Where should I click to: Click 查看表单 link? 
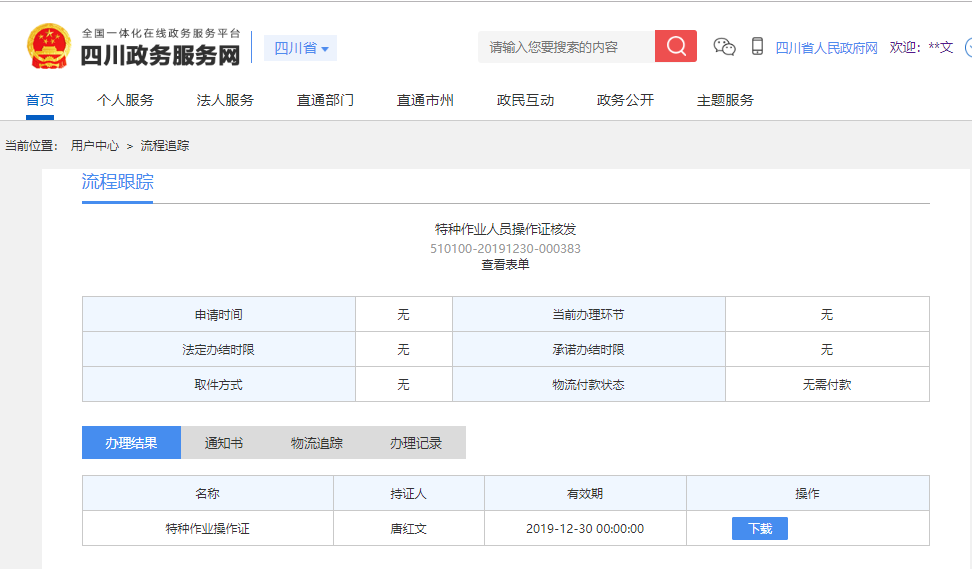coord(505,265)
